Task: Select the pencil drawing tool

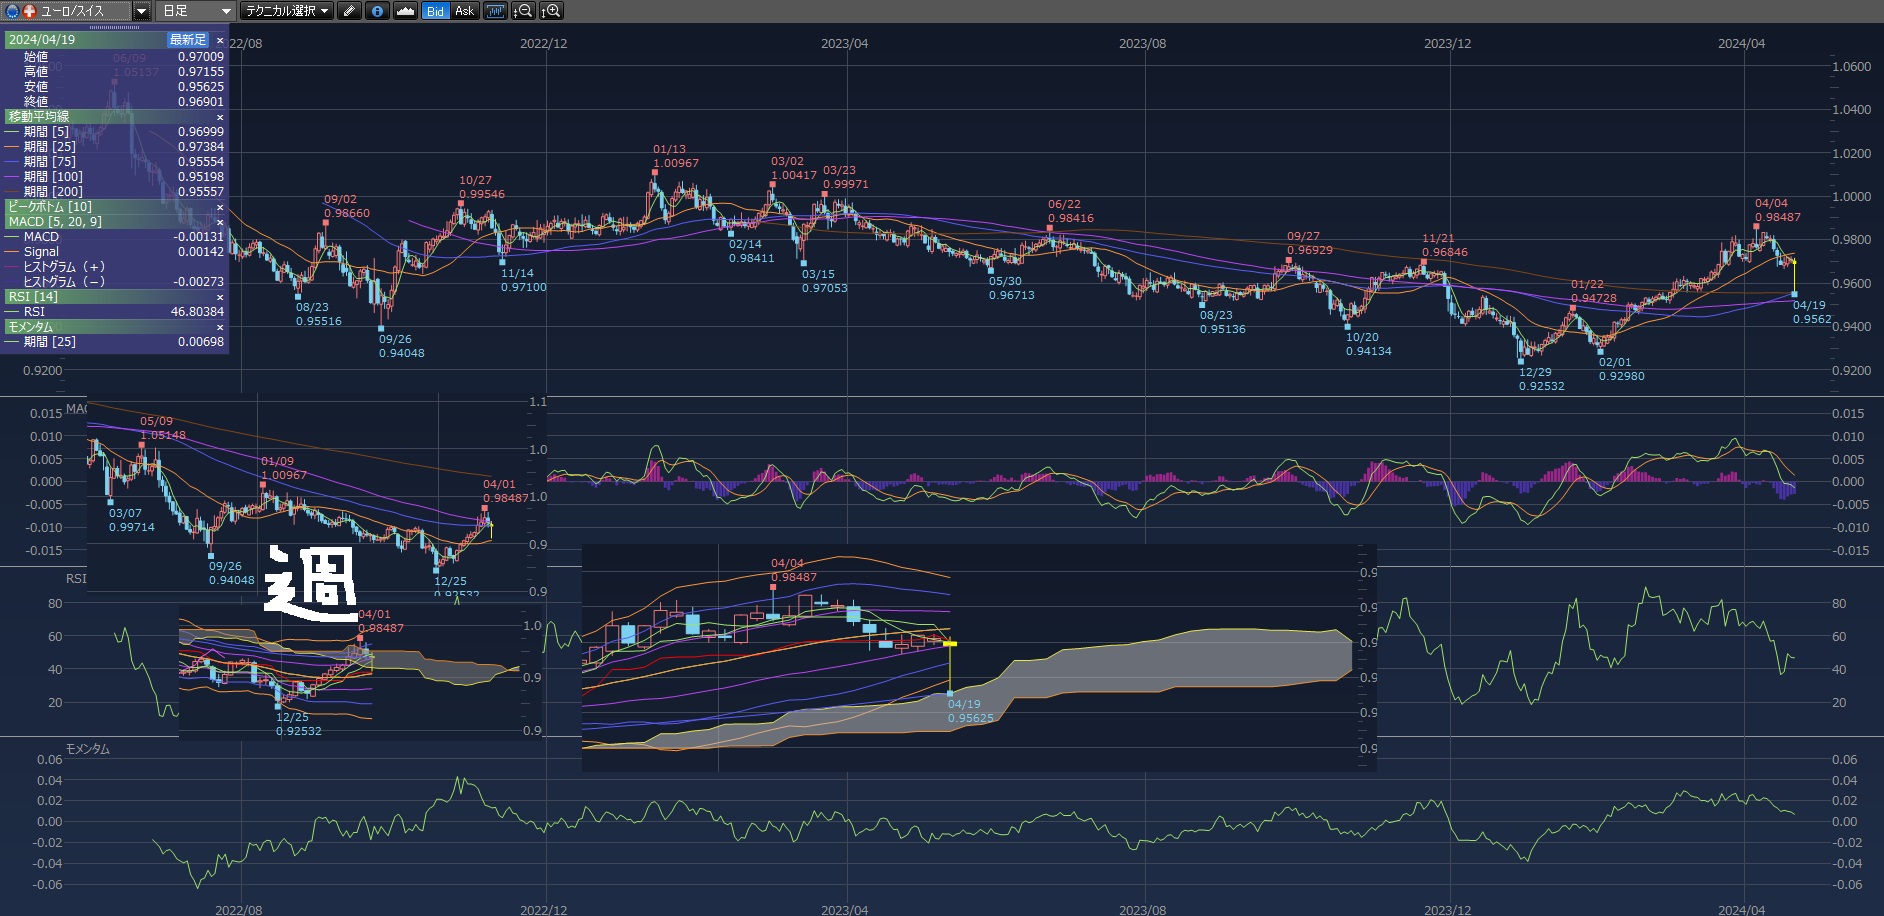Action: click(x=349, y=11)
